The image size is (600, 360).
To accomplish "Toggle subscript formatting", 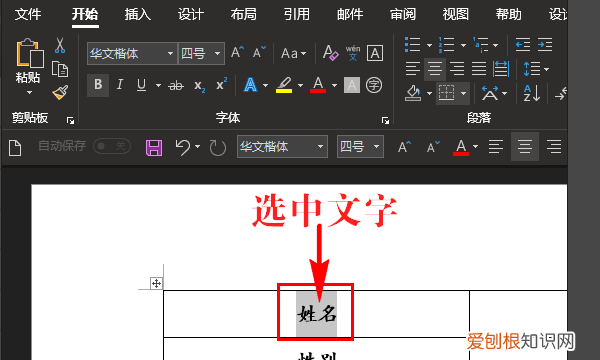I will 199,86.
